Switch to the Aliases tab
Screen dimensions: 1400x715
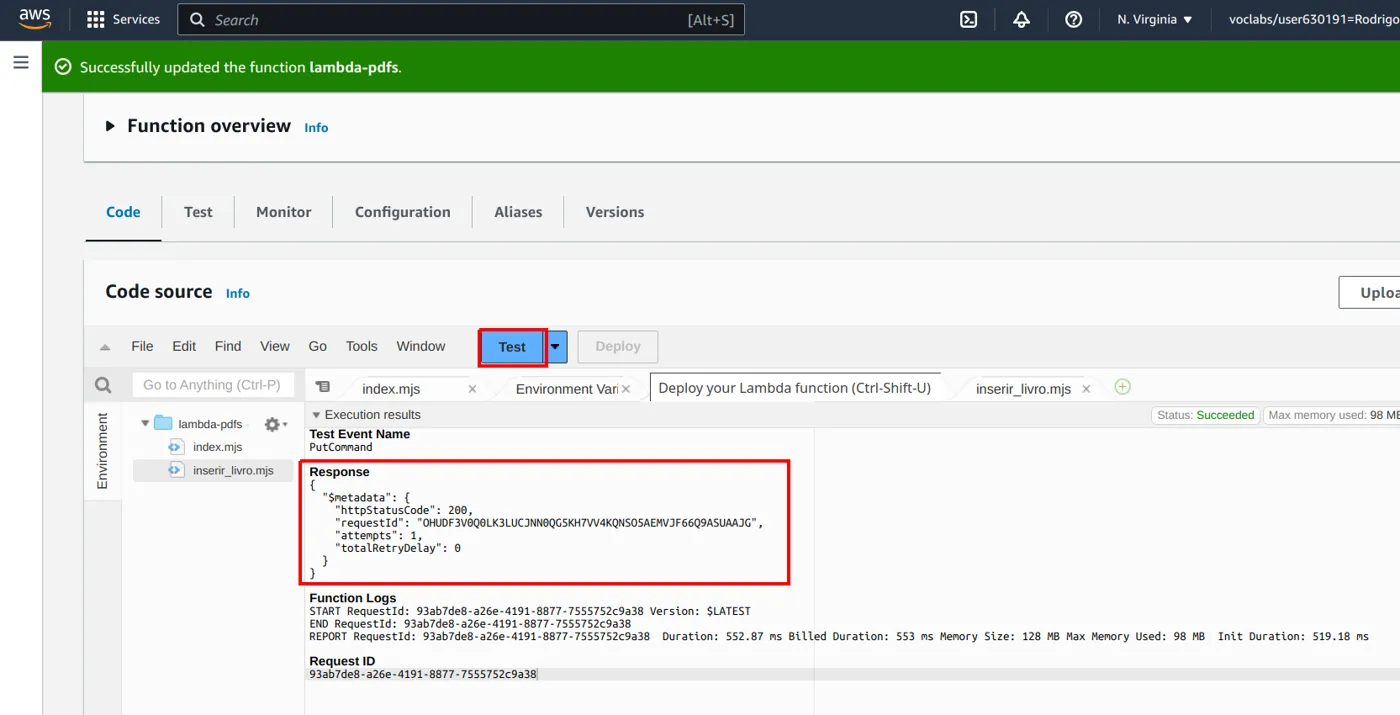click(x=518, y=212)
